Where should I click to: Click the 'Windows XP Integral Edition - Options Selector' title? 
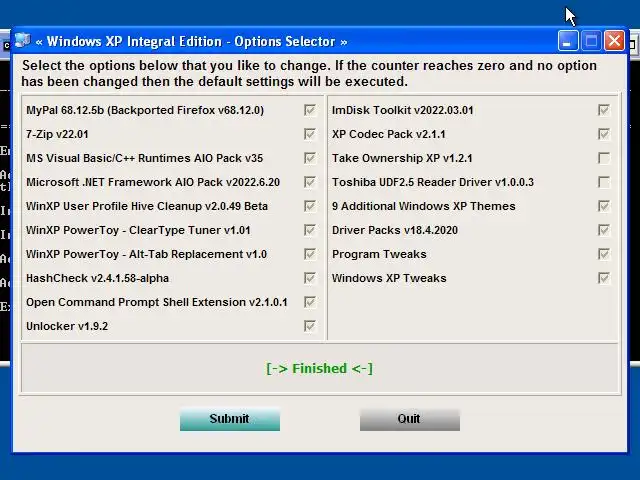(191, 41)
